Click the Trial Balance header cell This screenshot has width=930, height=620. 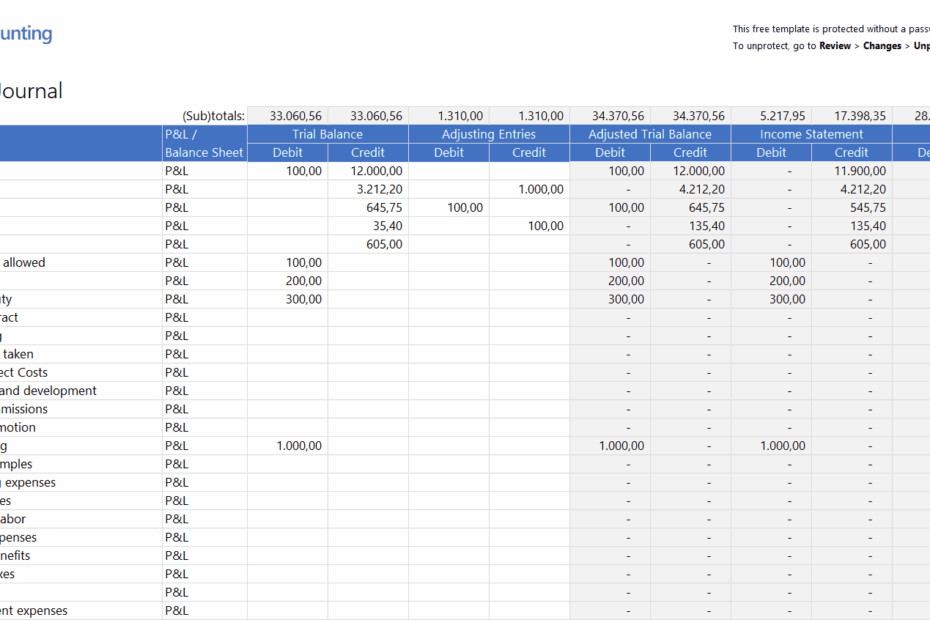pyautogui.click(x=327, y=133)
